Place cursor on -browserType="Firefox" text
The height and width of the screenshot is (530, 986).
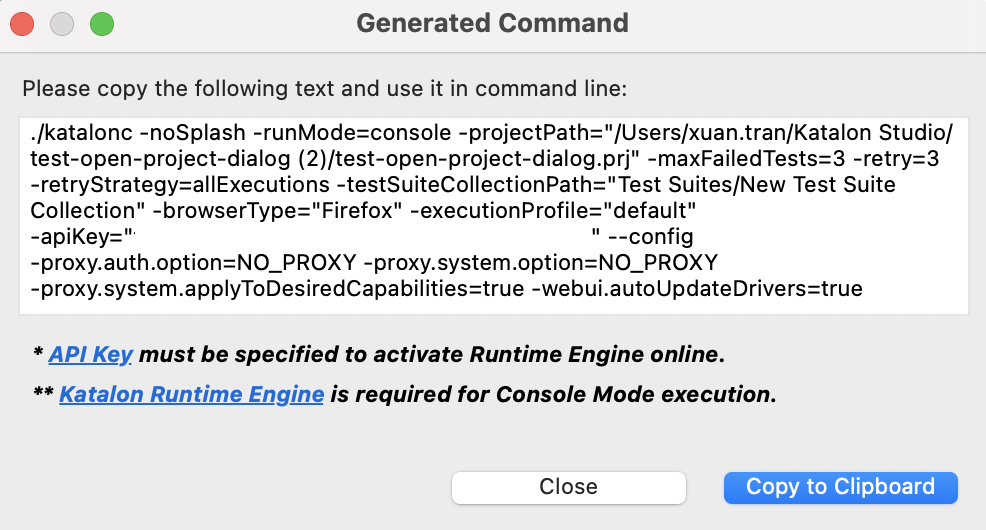[274, 211]
